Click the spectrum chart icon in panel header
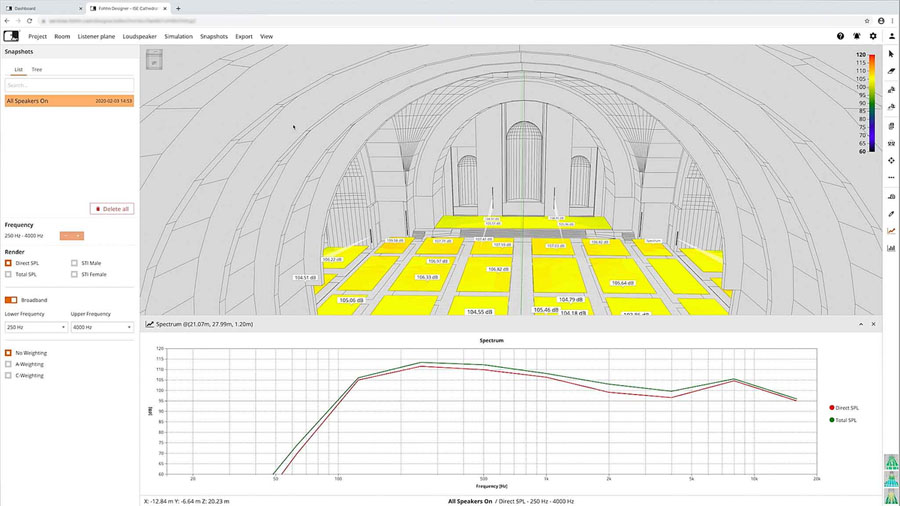This screenshot has width=900, height=506. tap(149, 324)
